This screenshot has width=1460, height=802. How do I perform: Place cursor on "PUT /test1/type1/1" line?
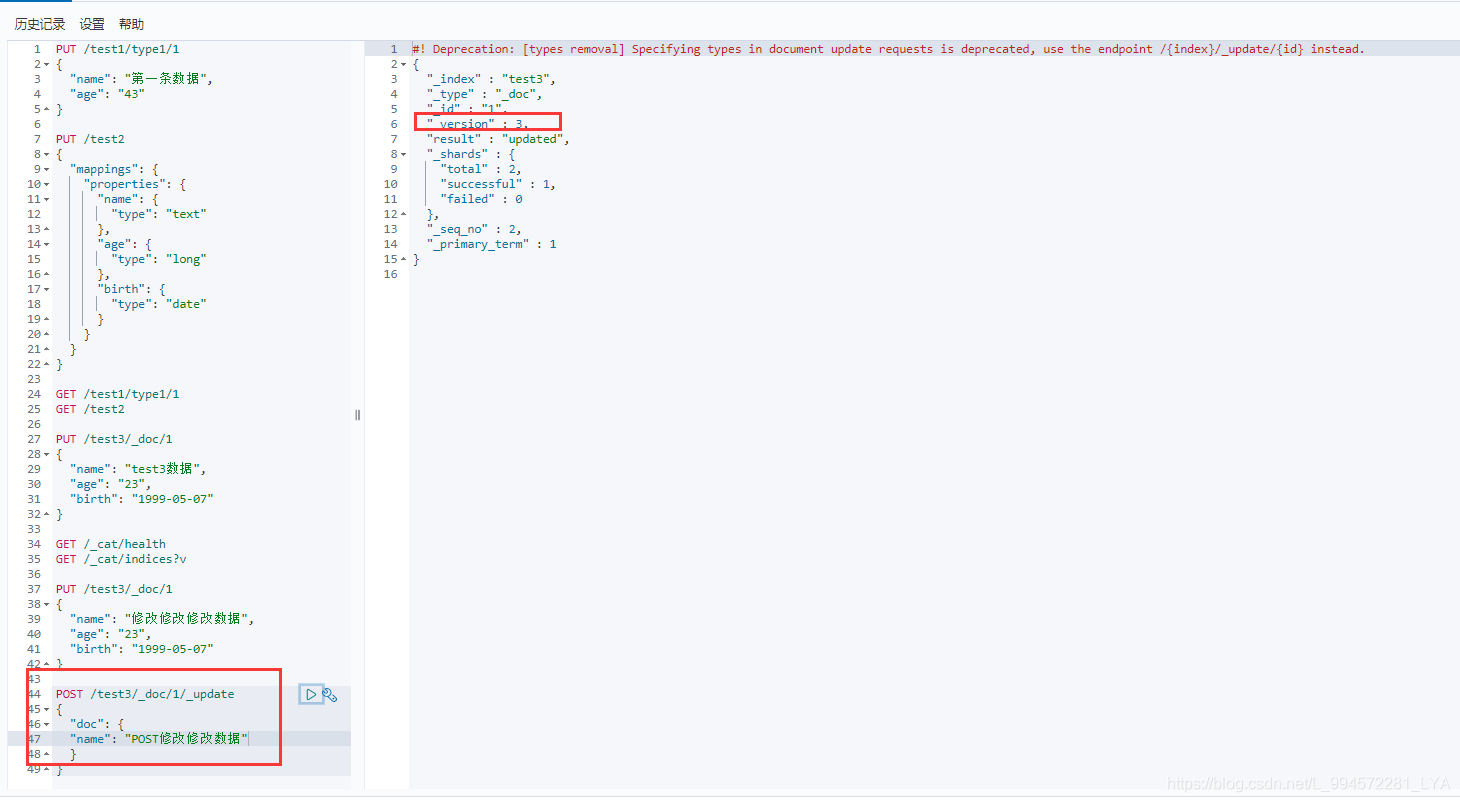point(118,49)
